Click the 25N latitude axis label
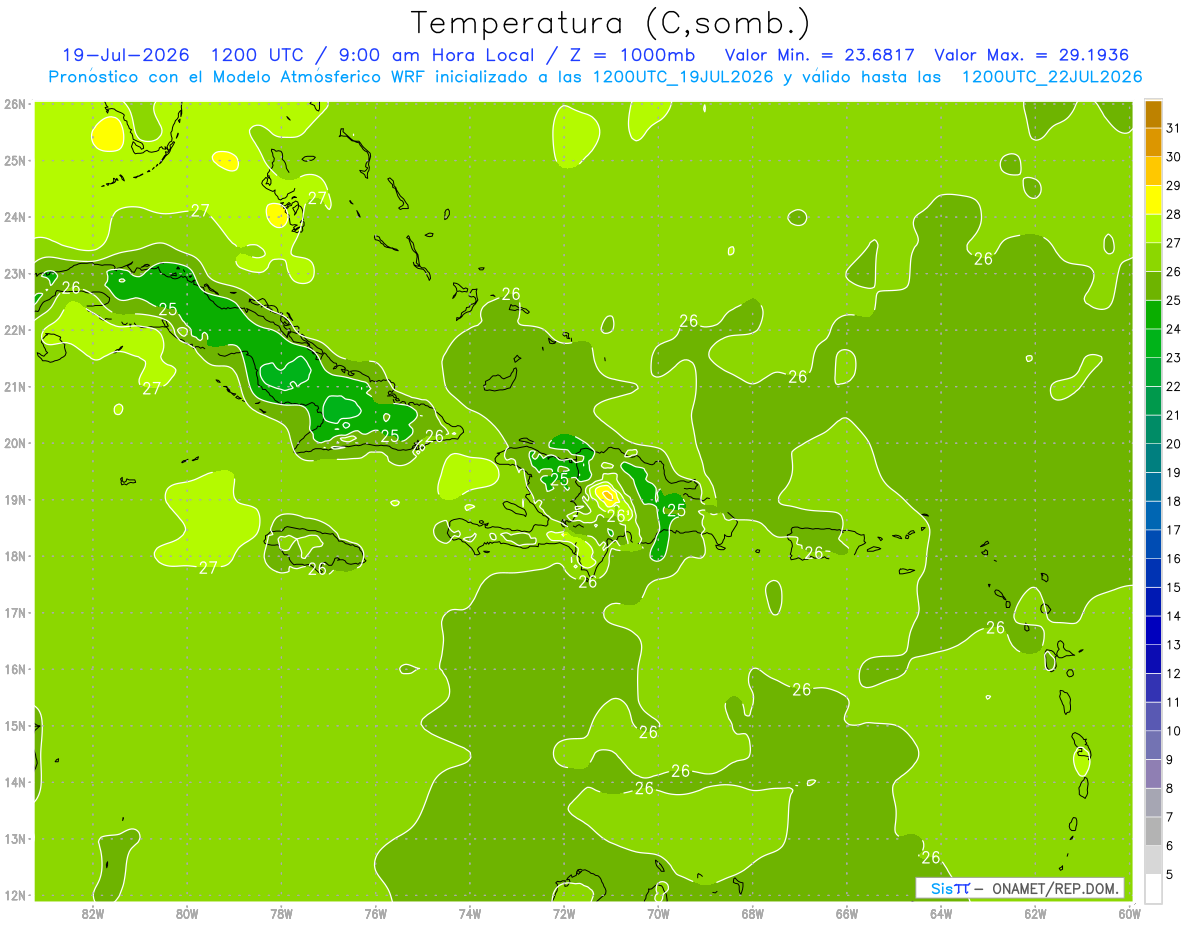This screenshot has width=1200, height=927. [14, 160]
